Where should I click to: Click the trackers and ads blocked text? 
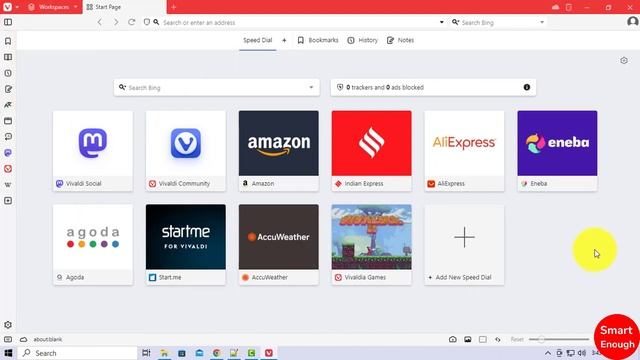(385, 87)
